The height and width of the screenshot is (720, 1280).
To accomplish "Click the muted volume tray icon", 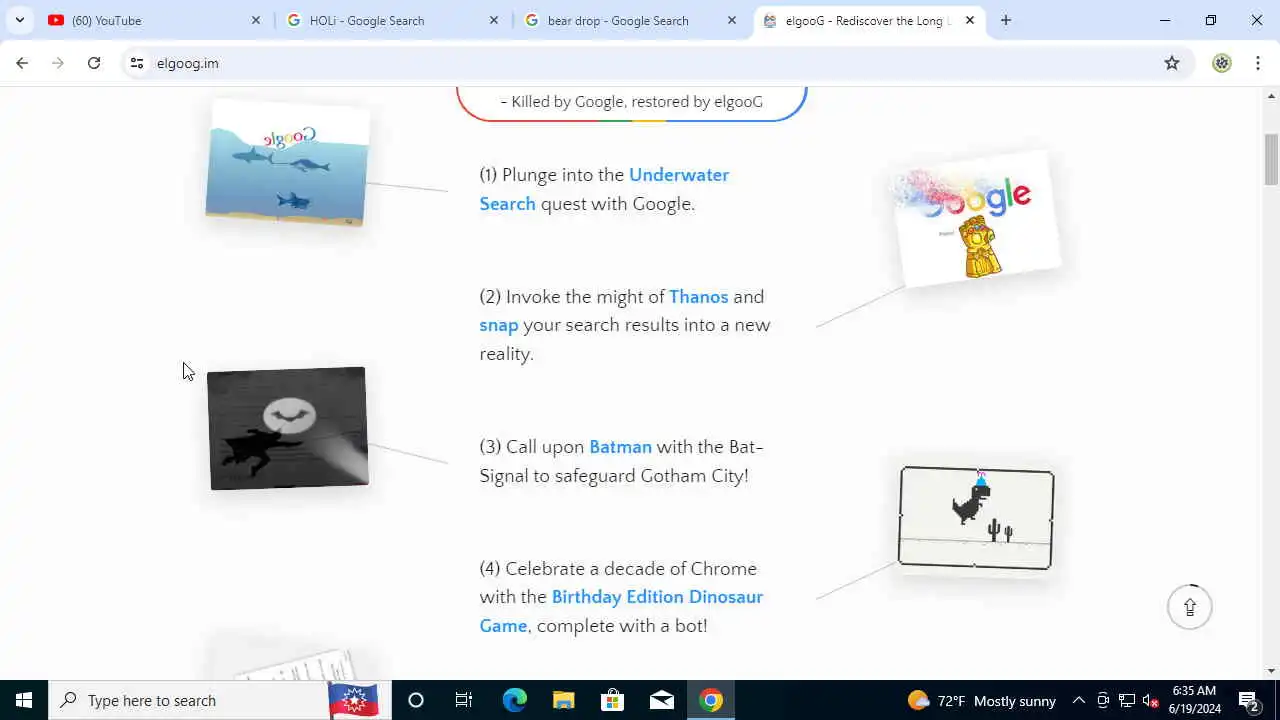I will pos(1150,700).
